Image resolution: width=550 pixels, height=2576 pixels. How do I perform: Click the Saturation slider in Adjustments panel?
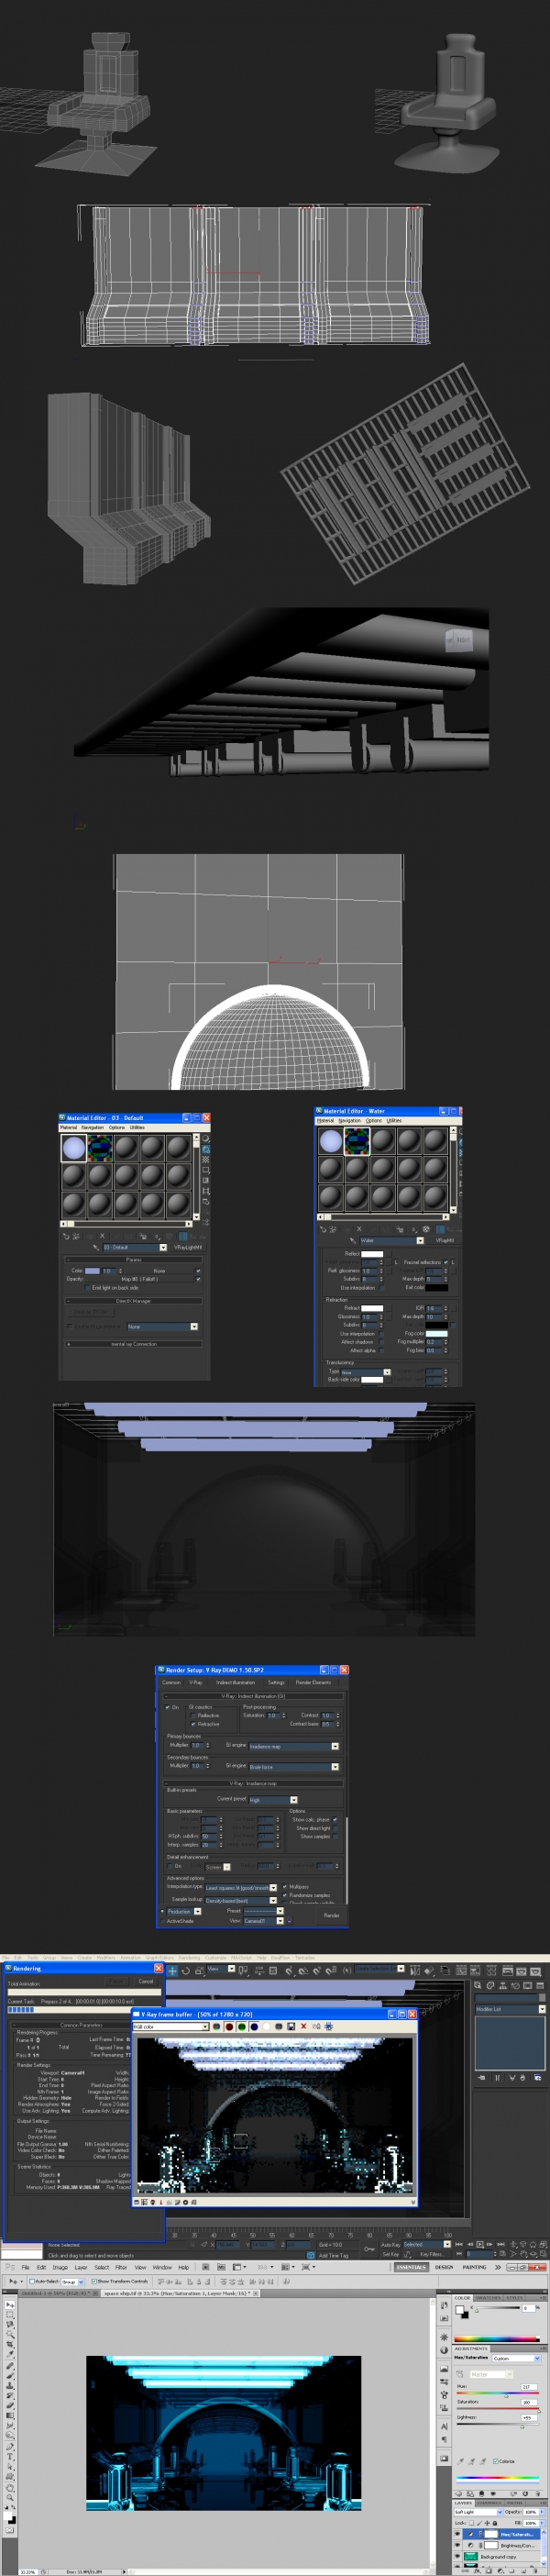click(498, 2409)
